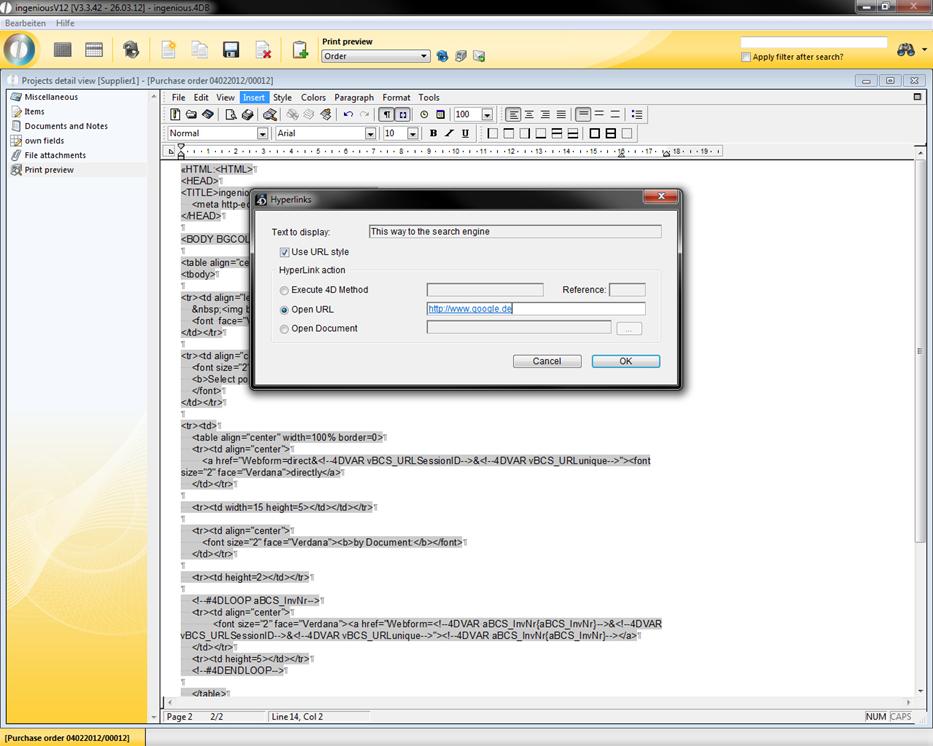
Task: Expand the Arial font dropdown
Action: pyautogui.click(x=370, y=133)
